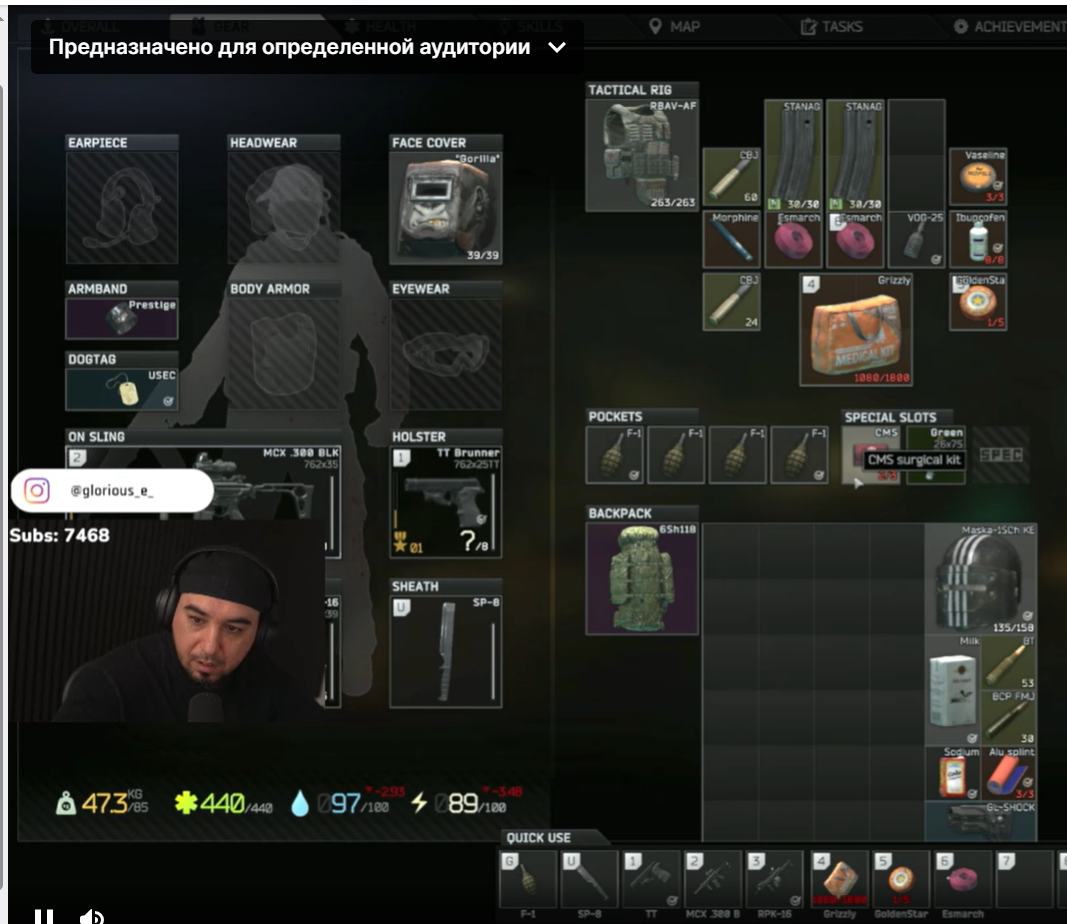Select the Prestige armband item
The width and height of the screenshot is (1067, 924).
point(122,318)
